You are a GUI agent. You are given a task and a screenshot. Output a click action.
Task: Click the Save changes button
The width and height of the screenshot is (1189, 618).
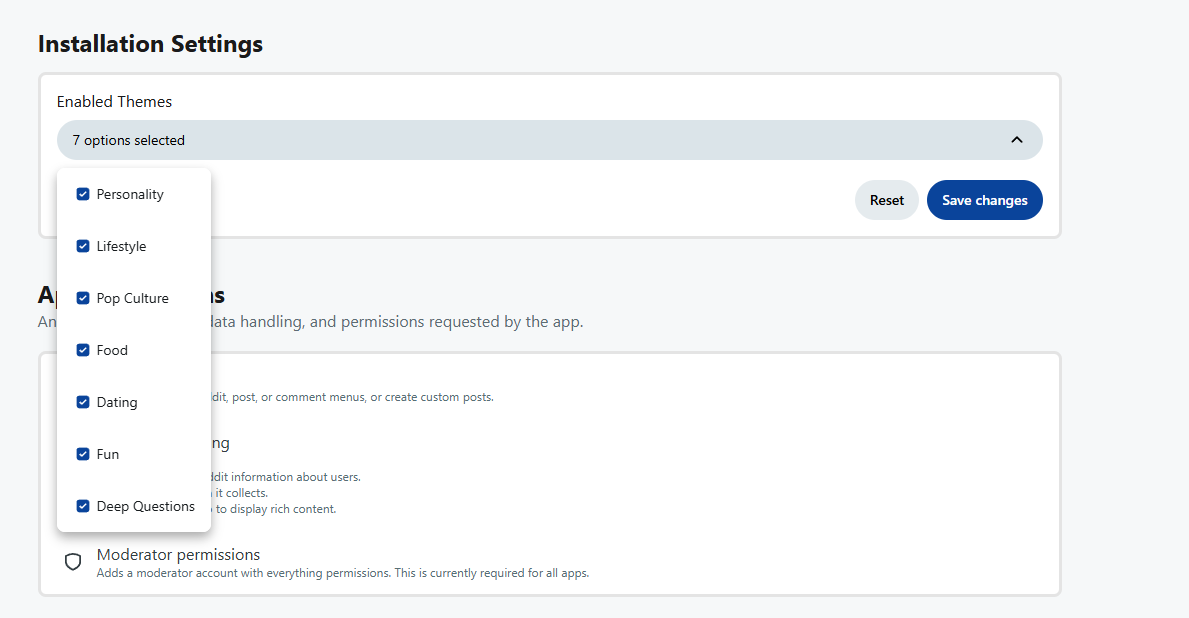click(x=984, y=200)
